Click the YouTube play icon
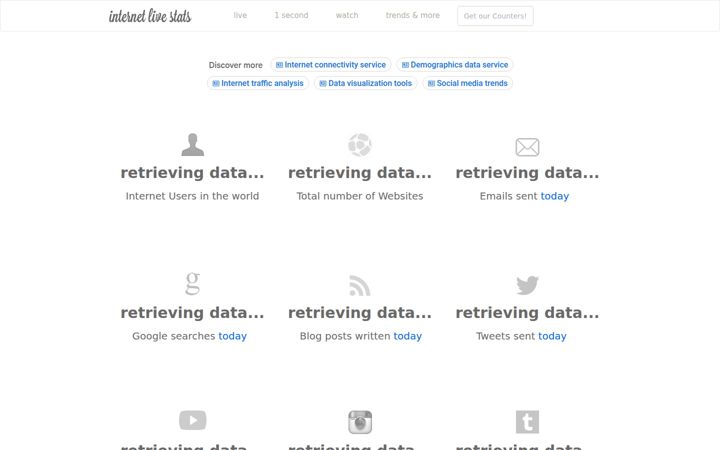 (192, 420)
